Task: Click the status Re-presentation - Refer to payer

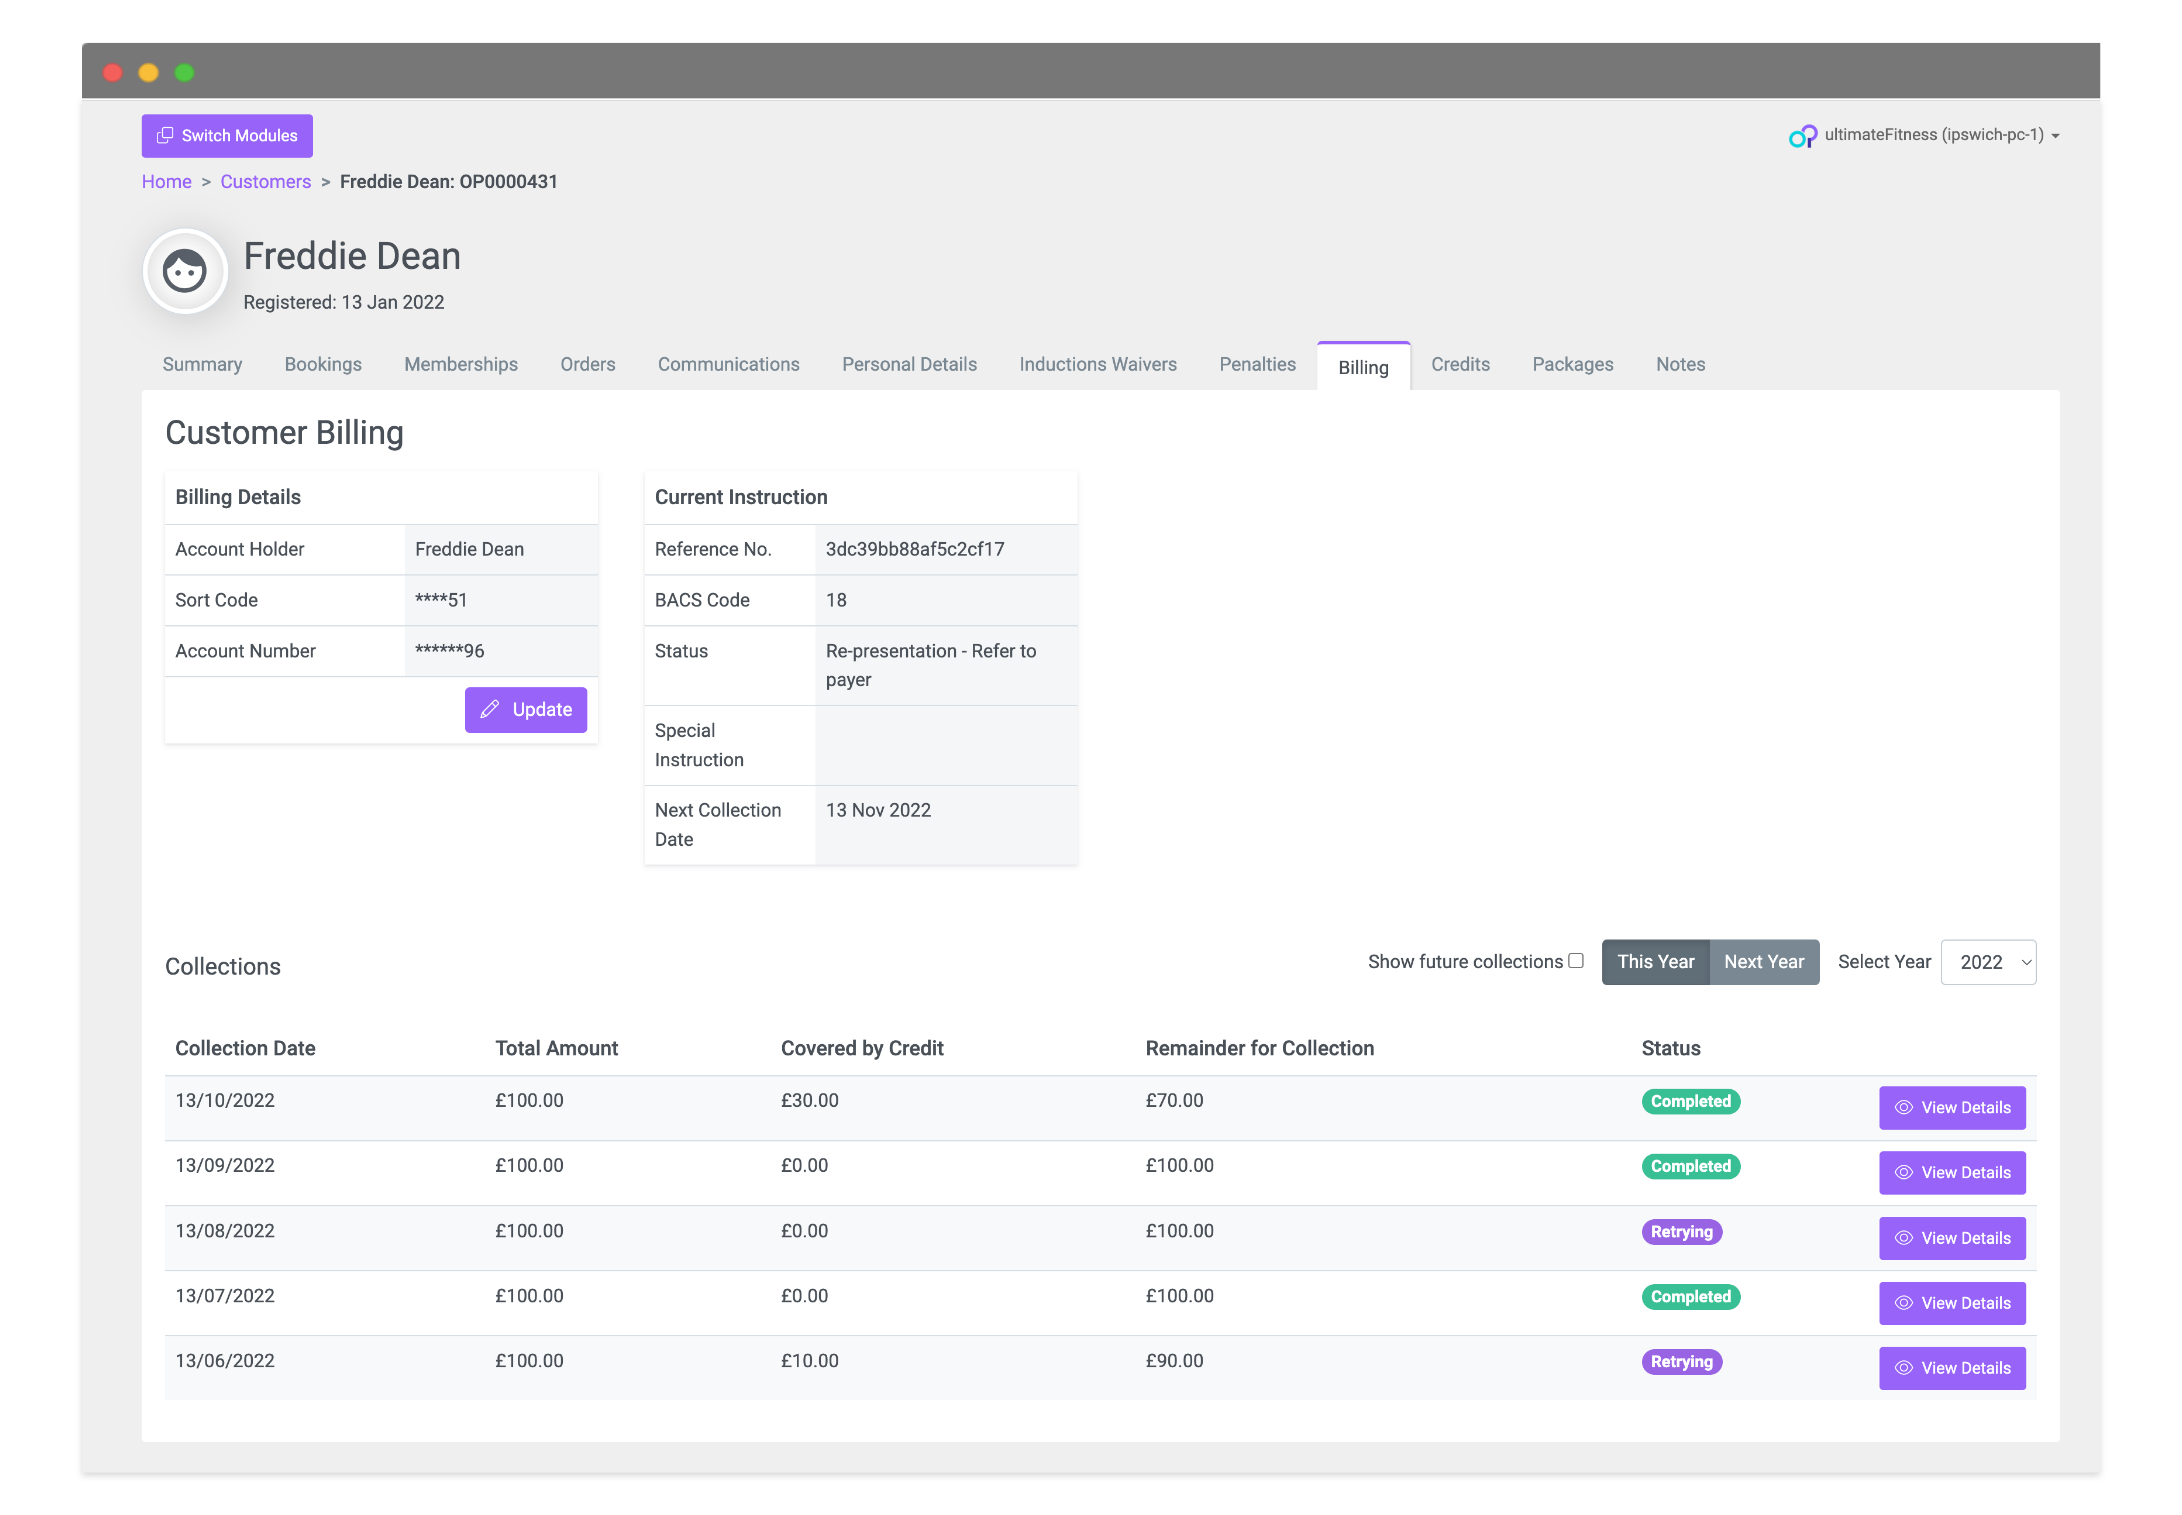Action: pyautogui.click(x=931, y=665)
